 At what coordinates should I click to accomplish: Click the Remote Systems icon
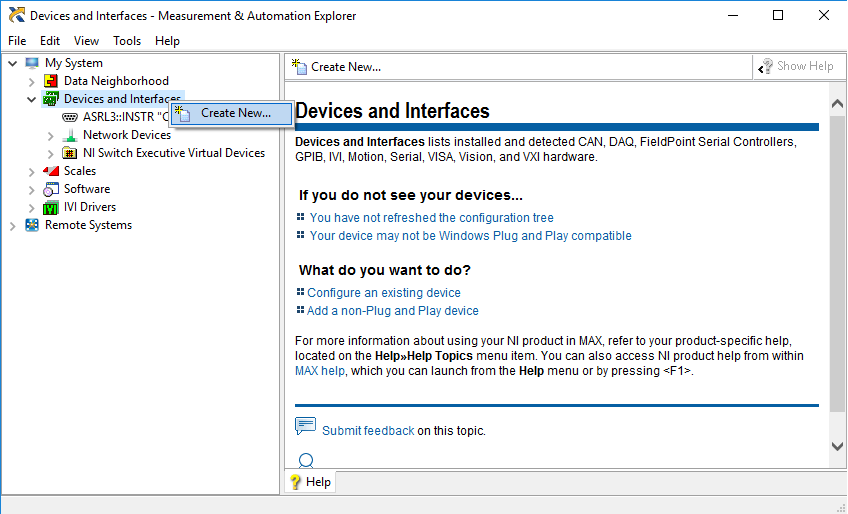point(32,225)
